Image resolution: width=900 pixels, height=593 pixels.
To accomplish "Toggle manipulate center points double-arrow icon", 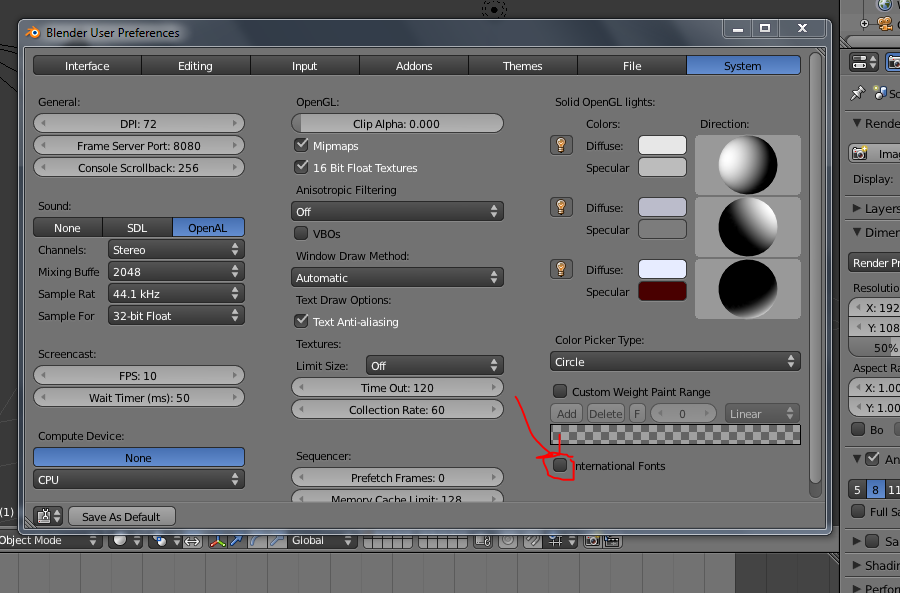I will coord(192,541).
